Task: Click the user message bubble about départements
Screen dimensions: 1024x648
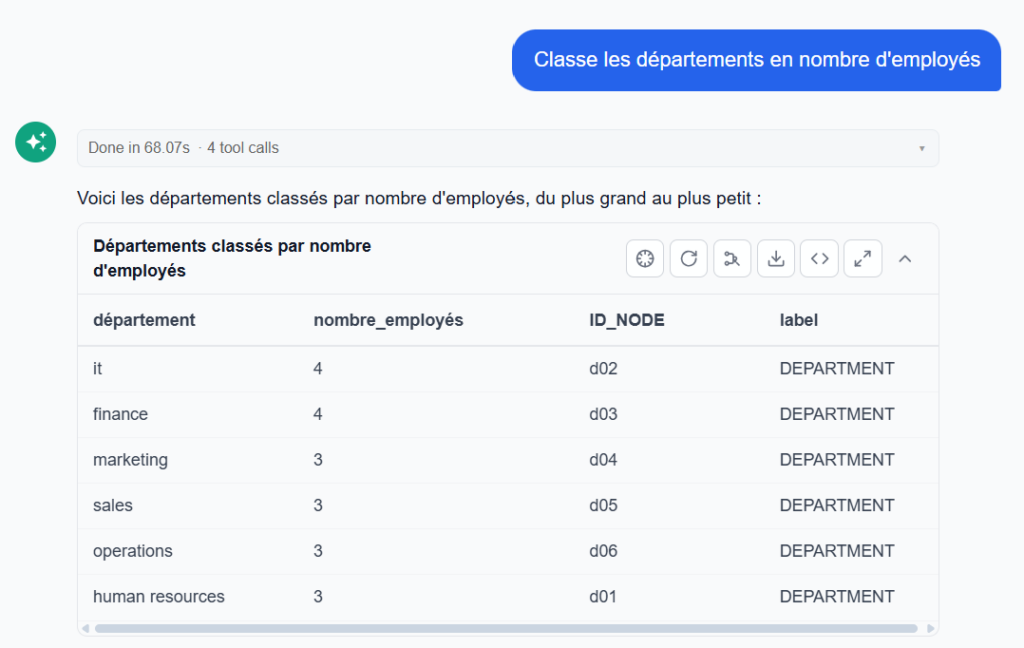Action: point(756,59)
